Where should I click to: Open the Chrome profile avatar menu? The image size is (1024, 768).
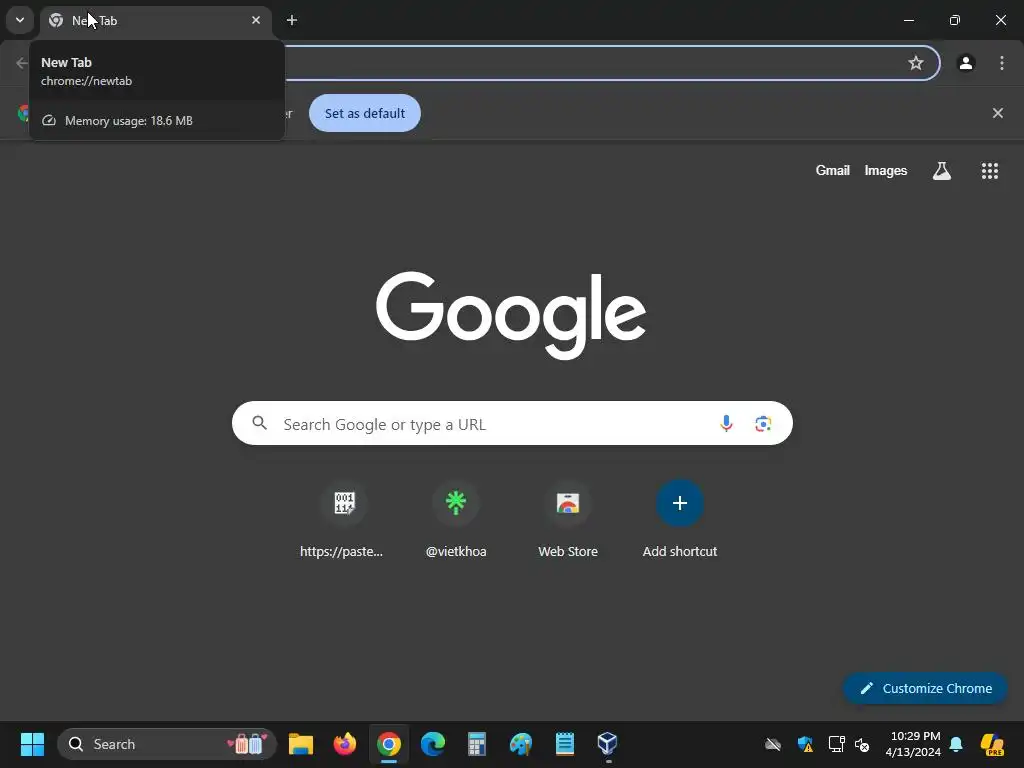966,63
